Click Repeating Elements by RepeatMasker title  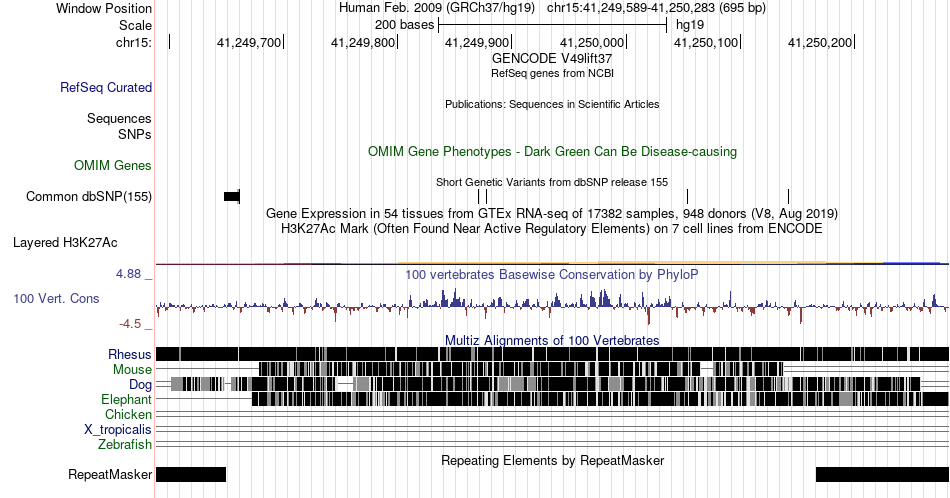coord(552,460)
